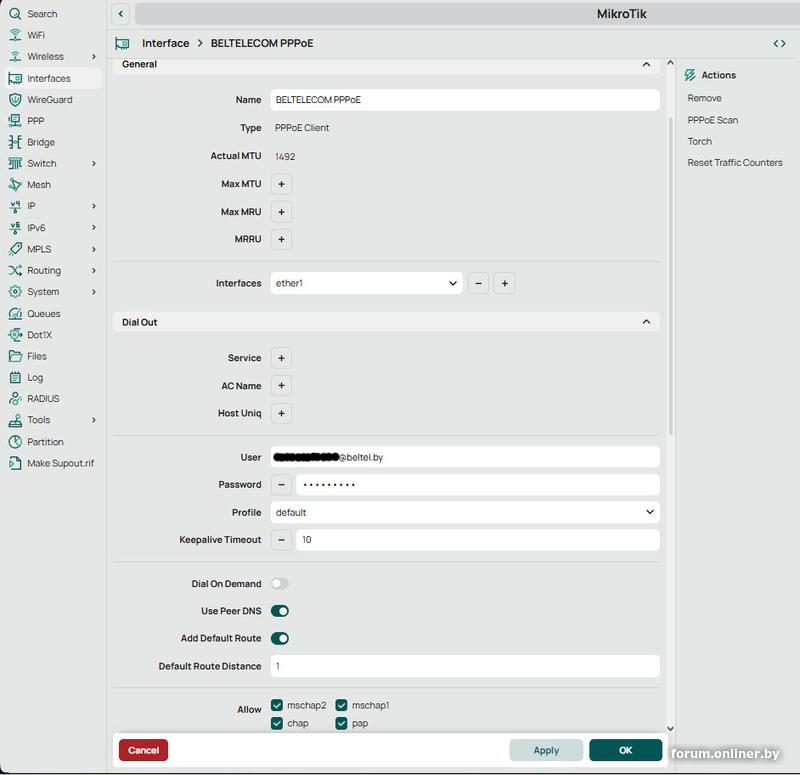Expand the Routing submenu
The height and width of the screenshot is (775, 800).
pos(94,270)
